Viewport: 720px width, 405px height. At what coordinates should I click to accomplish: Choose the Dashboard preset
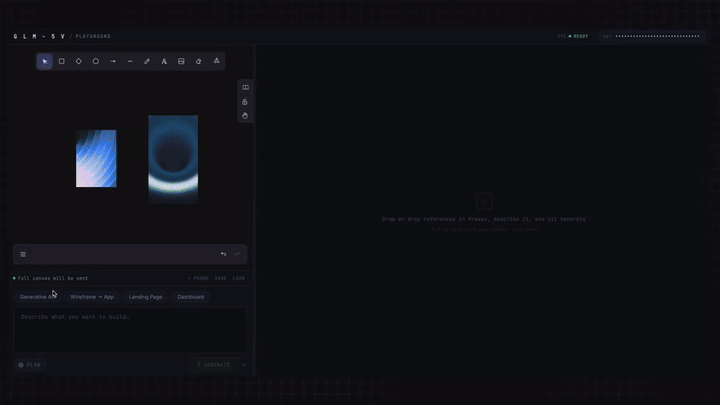(191, 297)
